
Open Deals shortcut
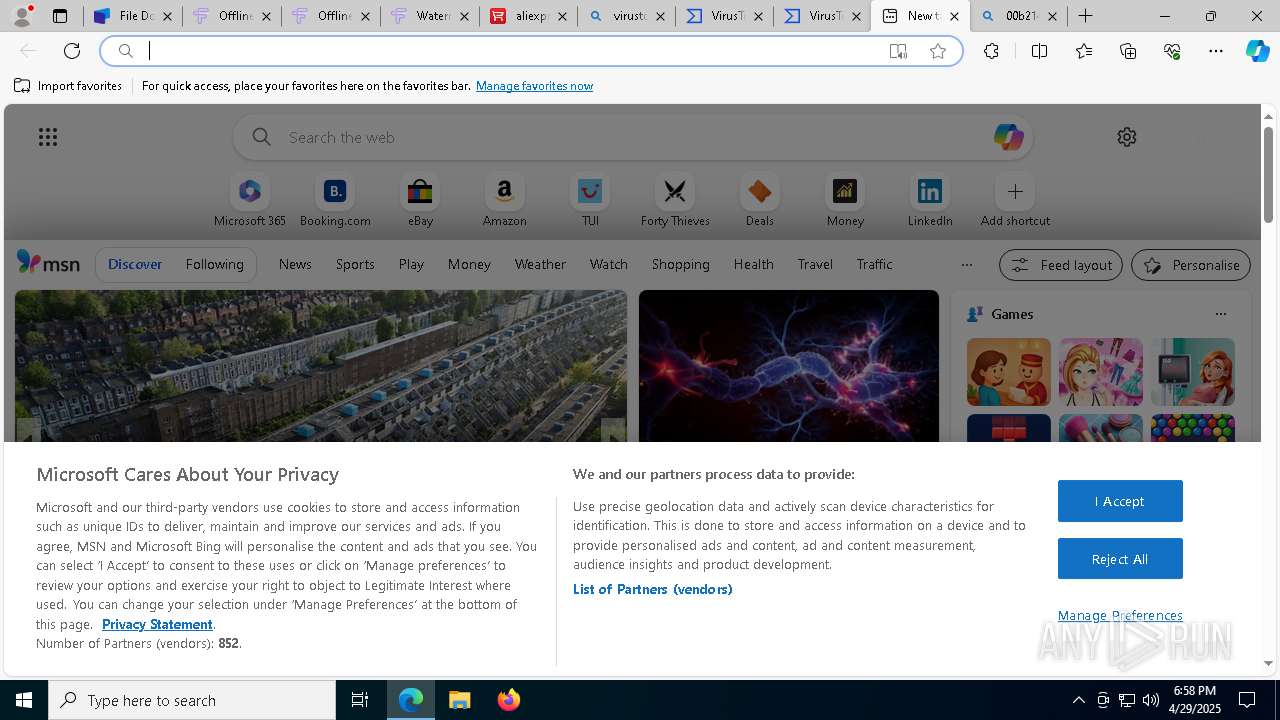(760, 201)
